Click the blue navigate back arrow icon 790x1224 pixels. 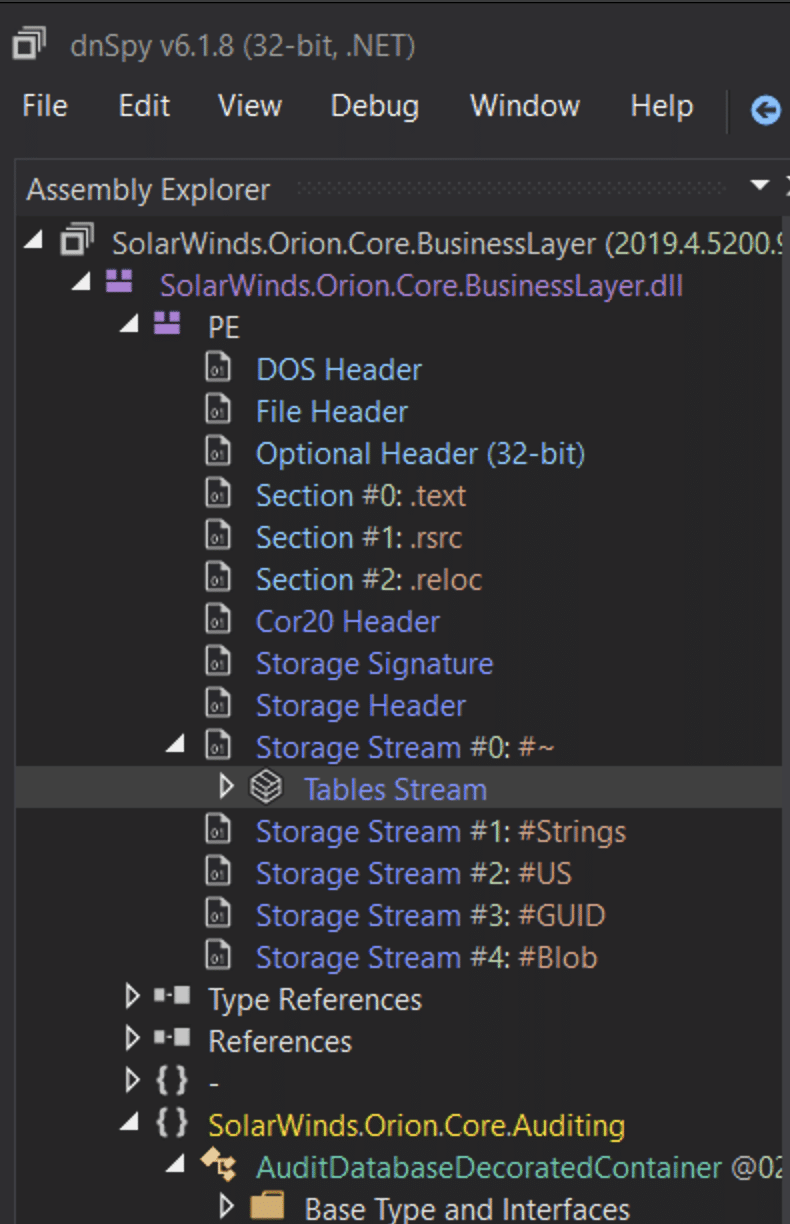[766, 109]
